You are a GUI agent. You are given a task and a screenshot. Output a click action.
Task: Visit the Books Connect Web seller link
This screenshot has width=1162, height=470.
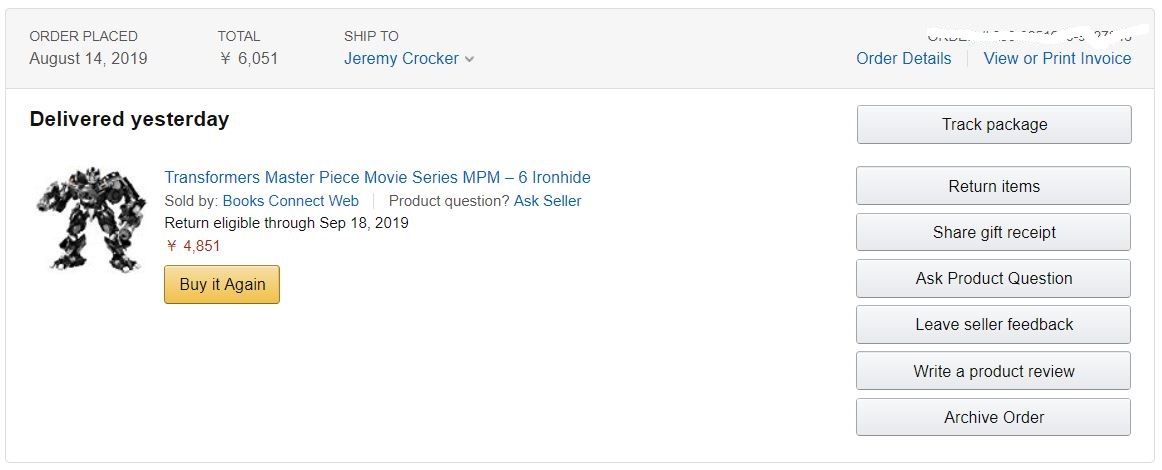point(290,200)
